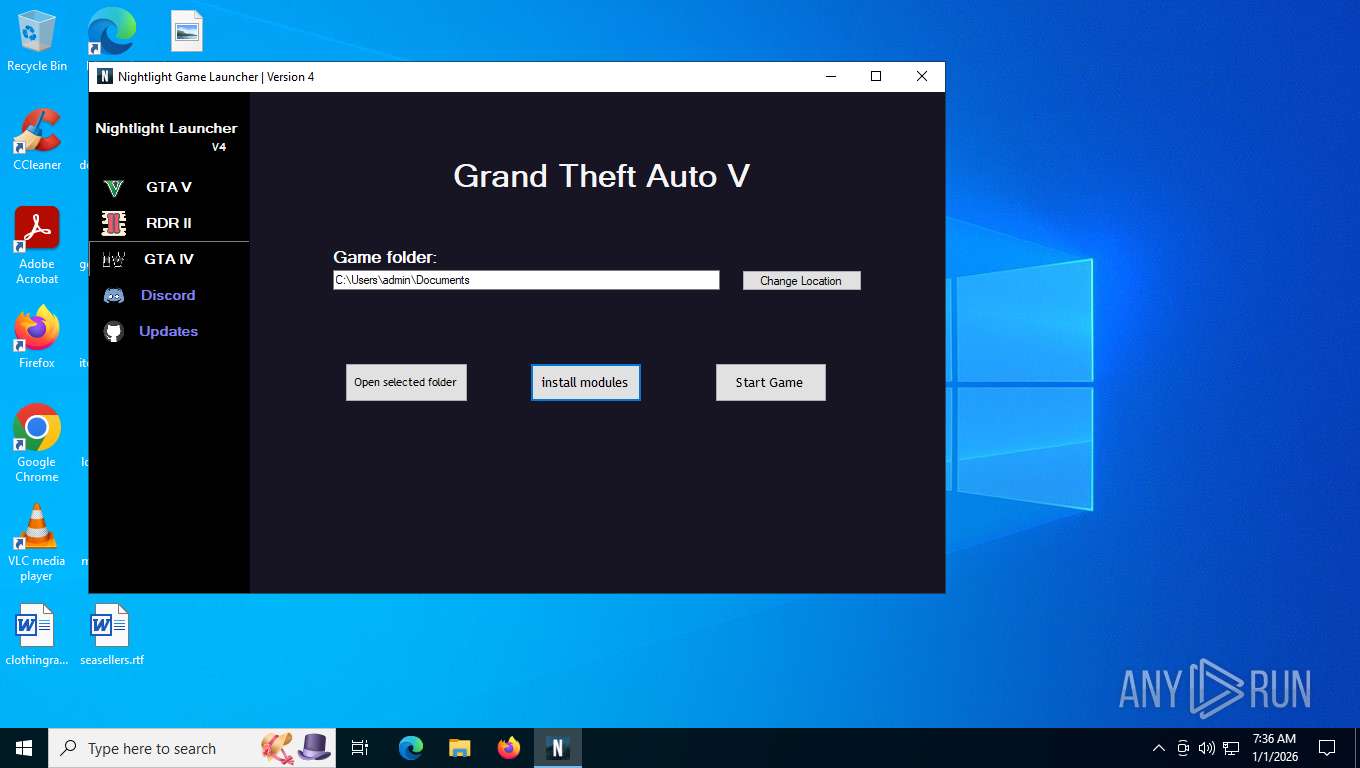The image size is (1360, 768).
Task: Select the CCleaner desktop icon
Action: point(37,140)
